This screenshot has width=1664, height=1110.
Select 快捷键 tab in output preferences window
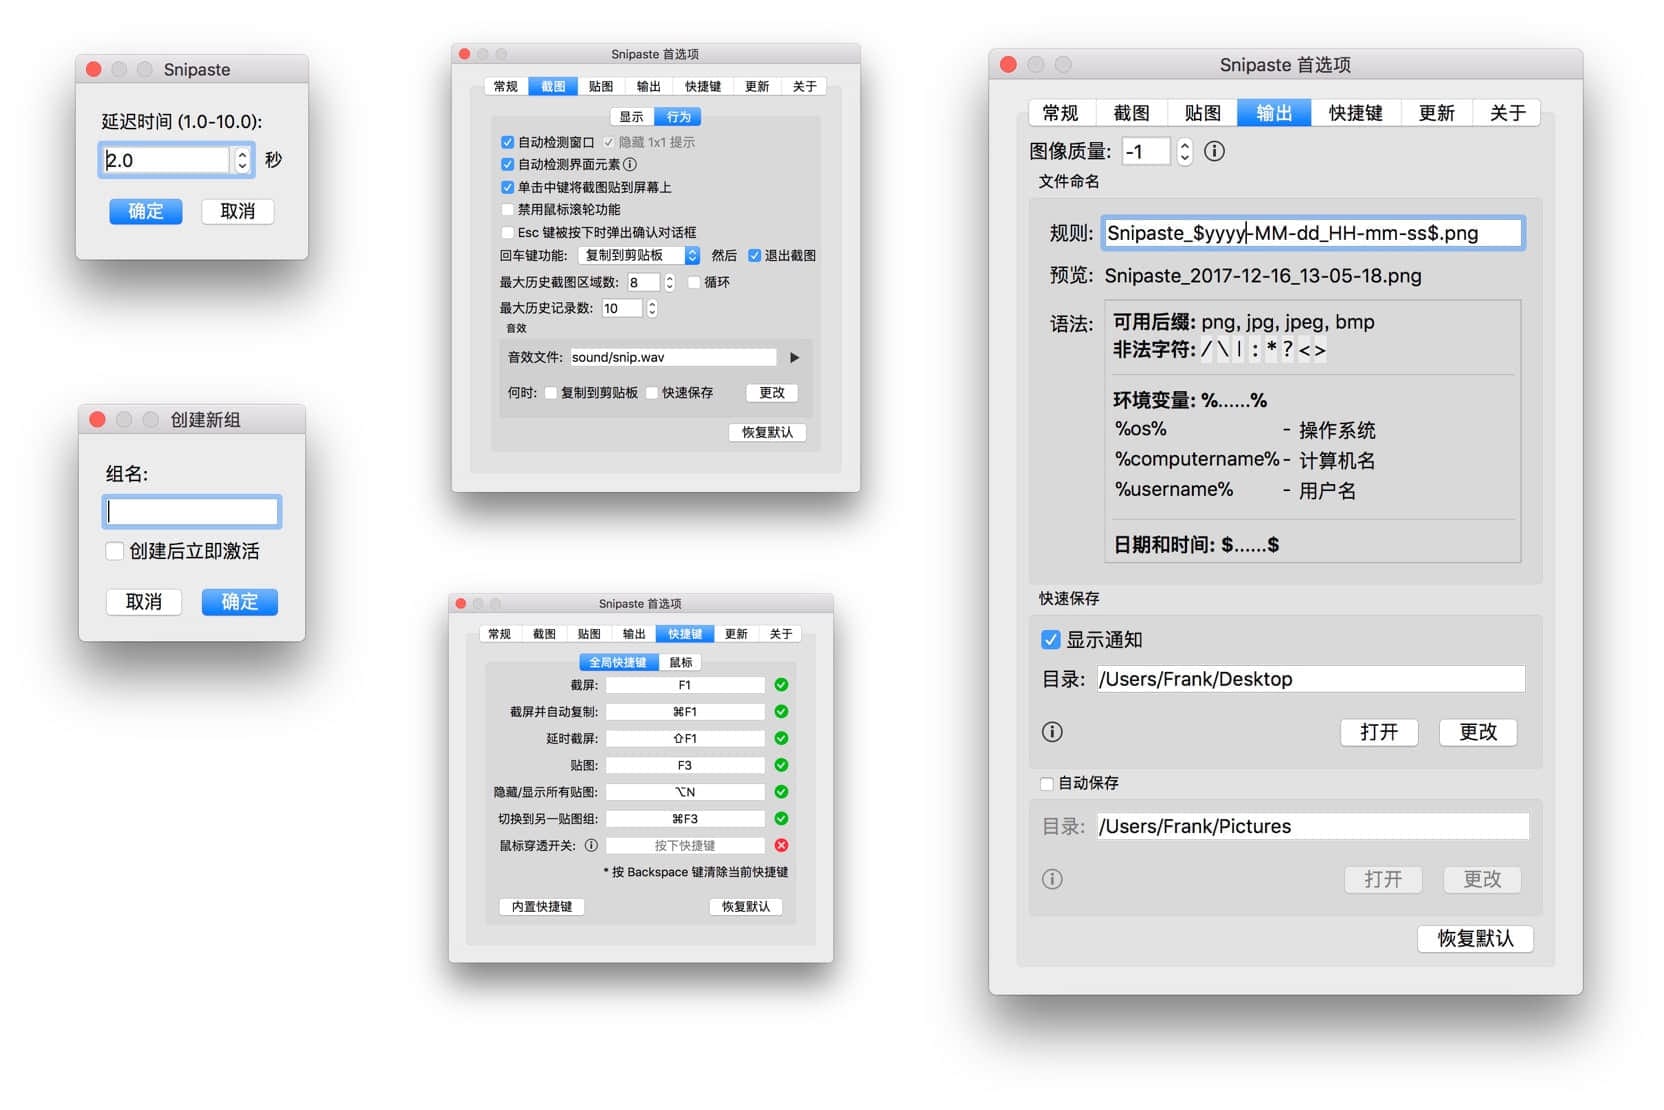(1355, 113)
